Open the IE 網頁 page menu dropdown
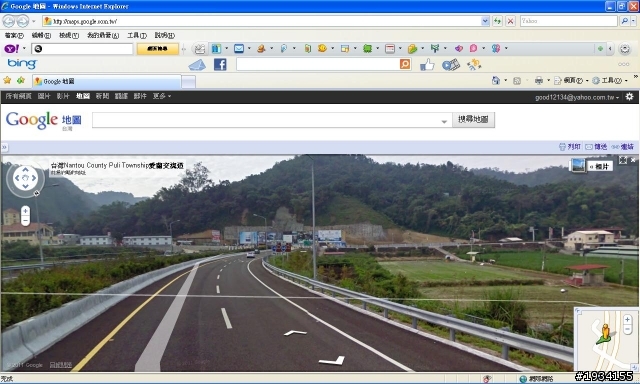This screenshot has width=640, height=384. (x=571, y=80)
